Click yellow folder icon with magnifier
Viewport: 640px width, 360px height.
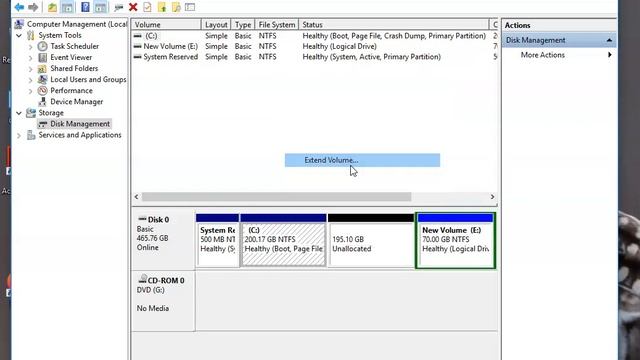click(176, 7)
